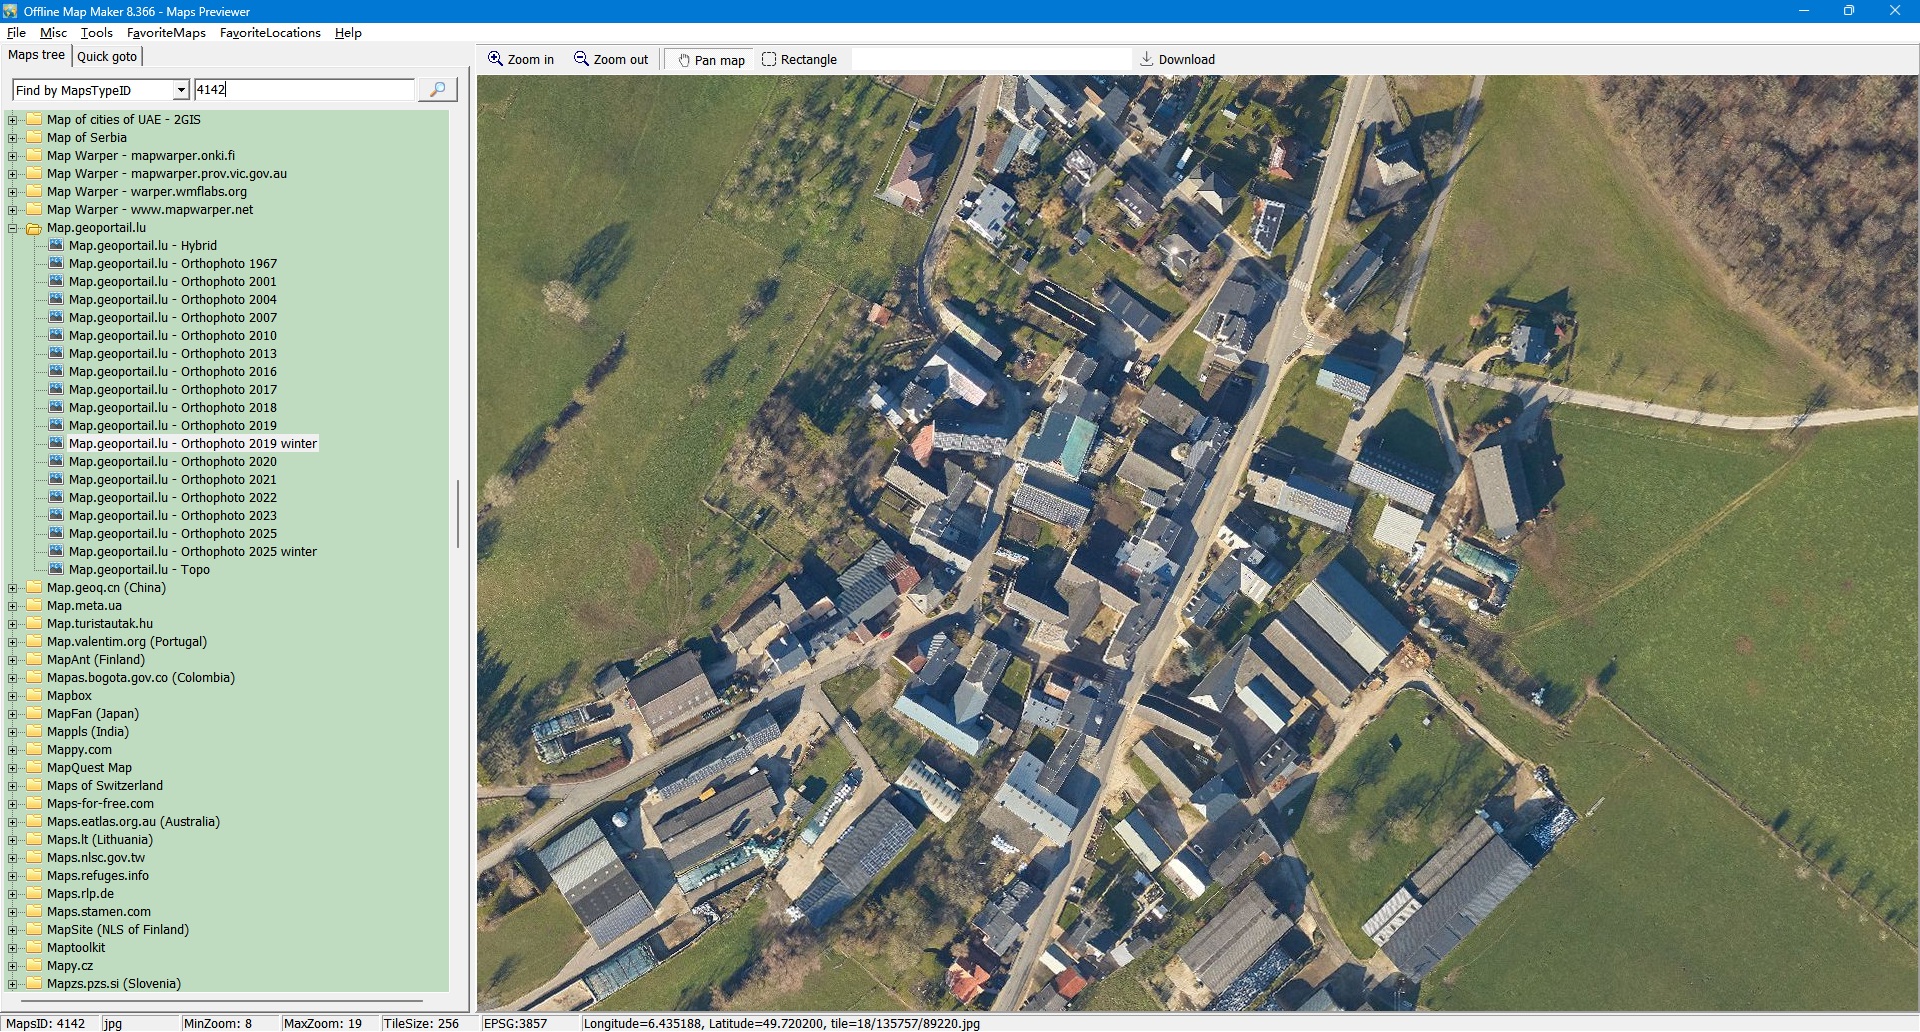Click the Map.geoportail.lu Hybrid layer icon

tap(57, 246)
